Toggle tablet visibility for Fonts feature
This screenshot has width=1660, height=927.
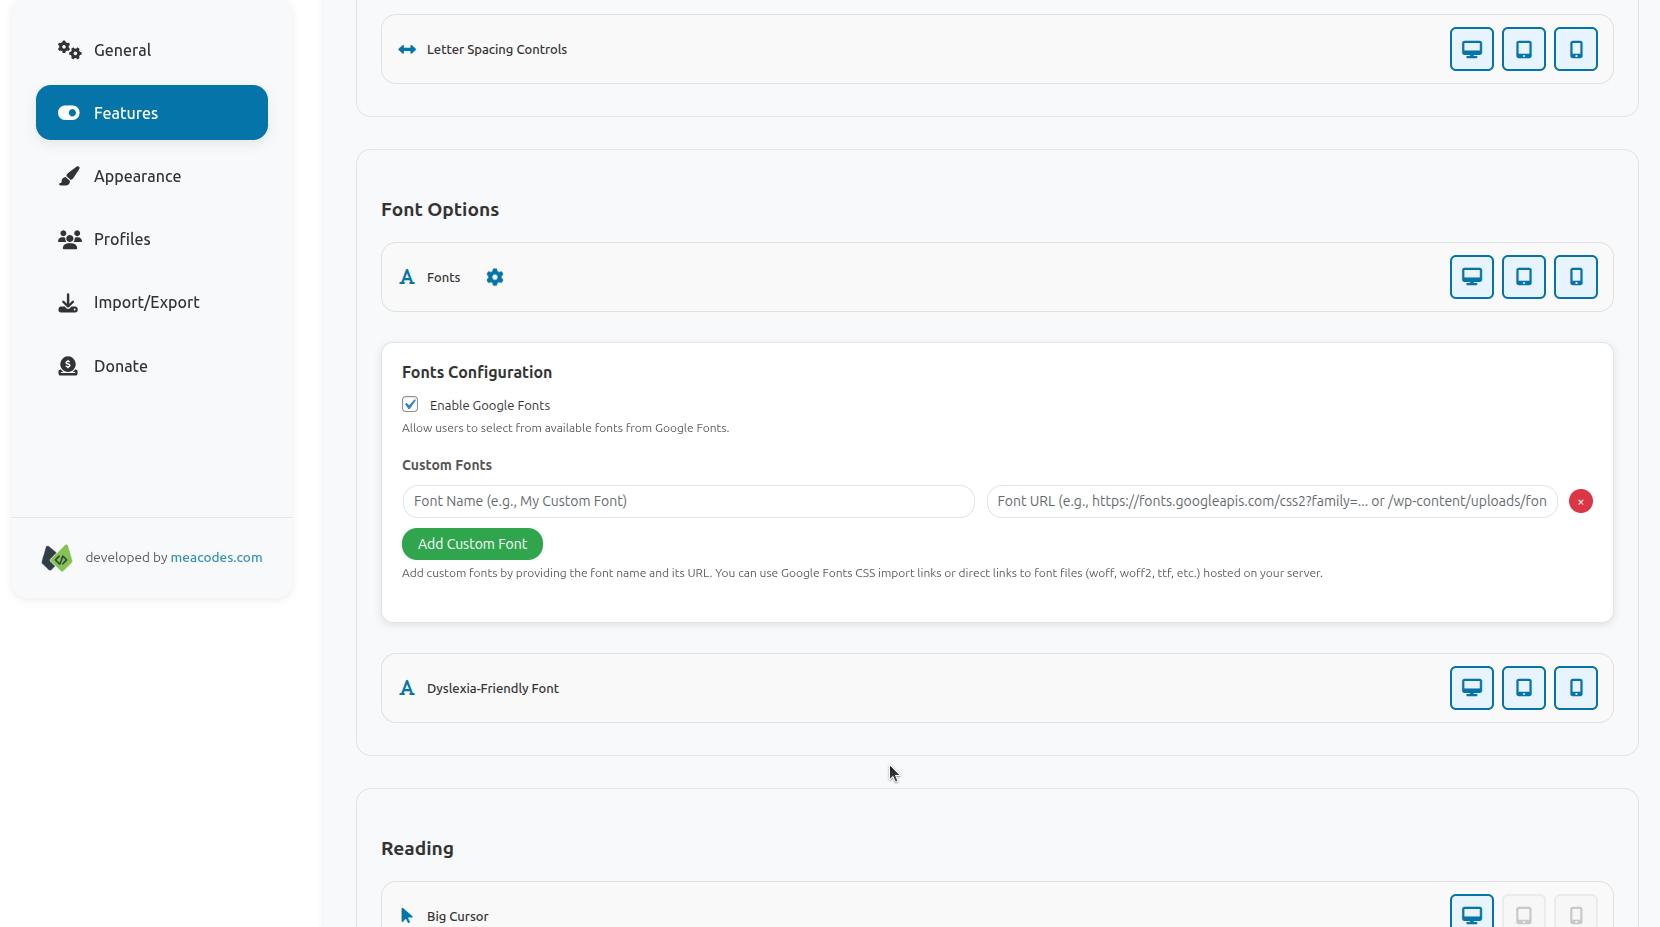tap(1523, 277)
